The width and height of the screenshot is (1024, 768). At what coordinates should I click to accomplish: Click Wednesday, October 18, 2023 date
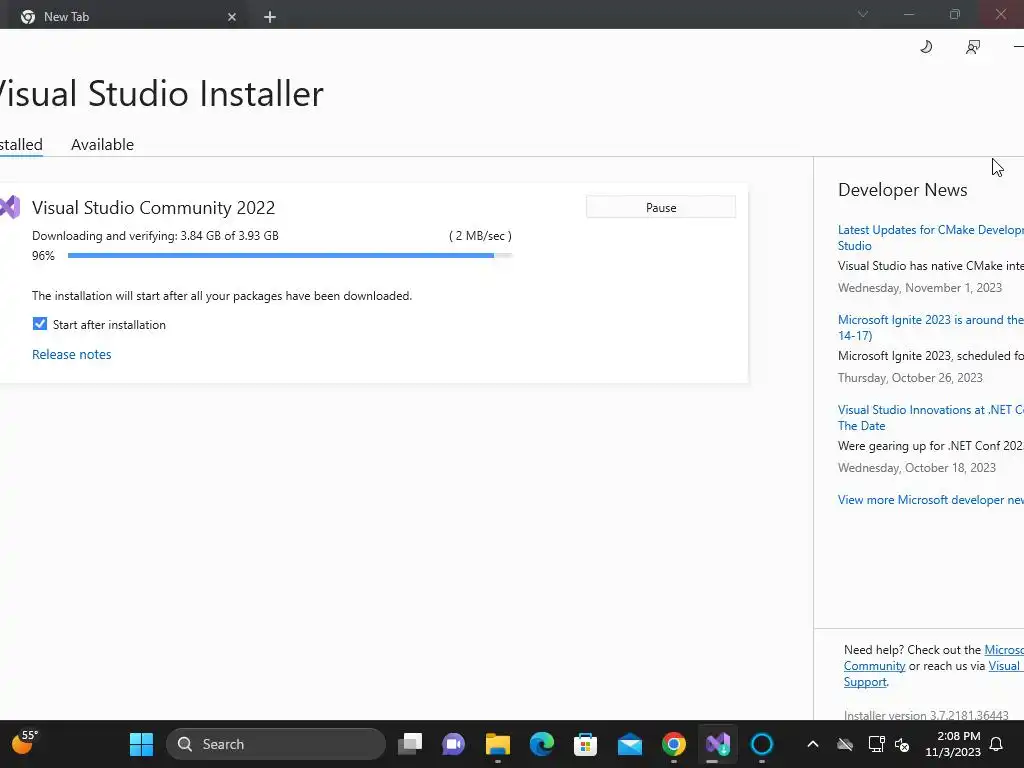[x=917, y=468]
